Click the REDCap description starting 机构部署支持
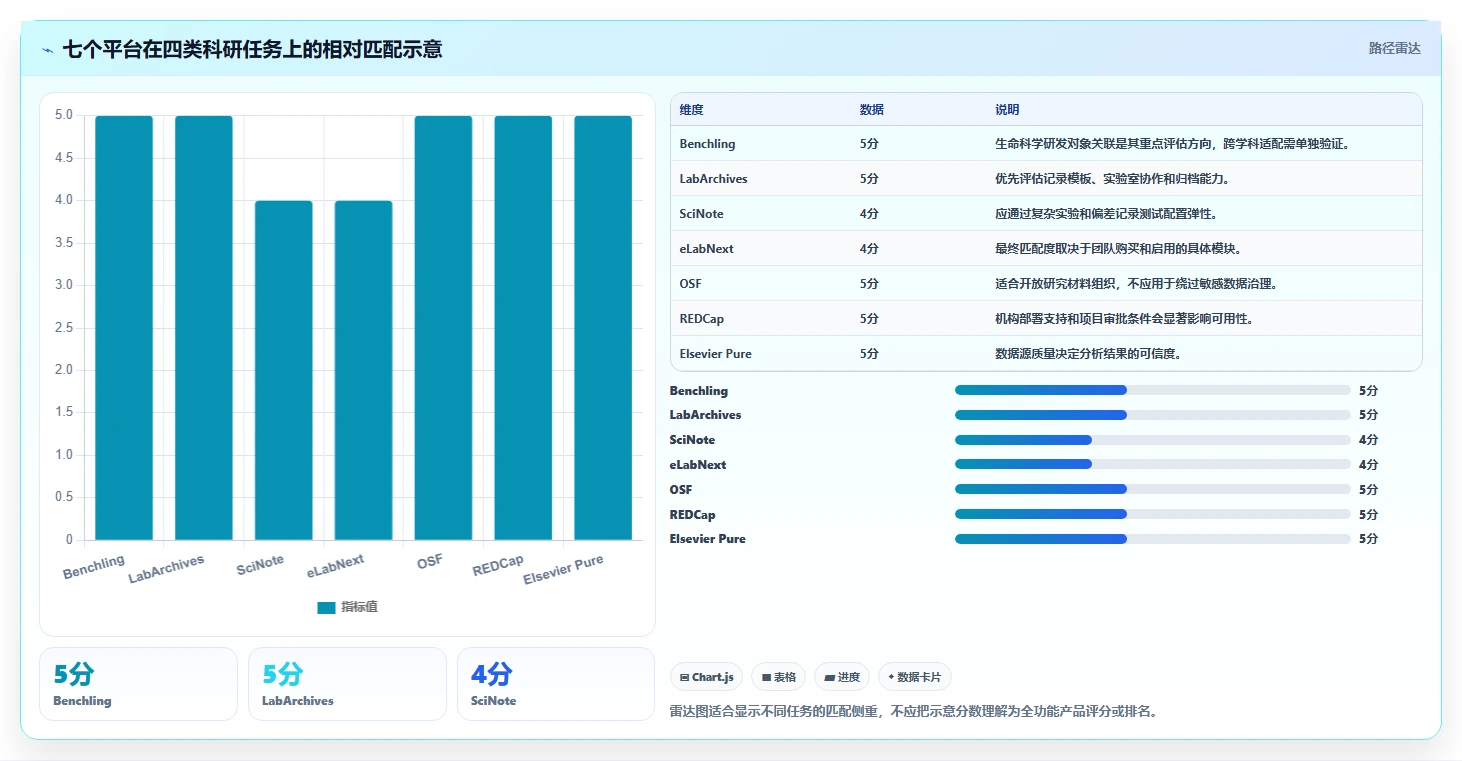 [x=1125, y=319]
